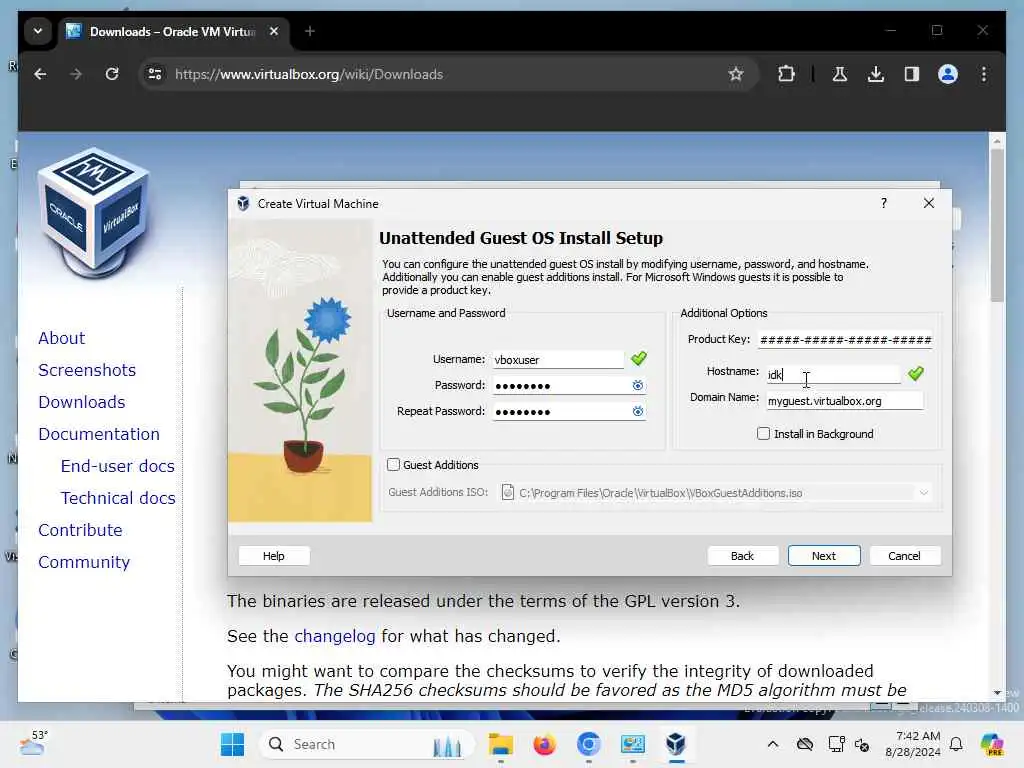Enable the Guest Additions checkbox
Viewport: 1024px width, 768px height.
pyautogui.click(x=393, y=464)
